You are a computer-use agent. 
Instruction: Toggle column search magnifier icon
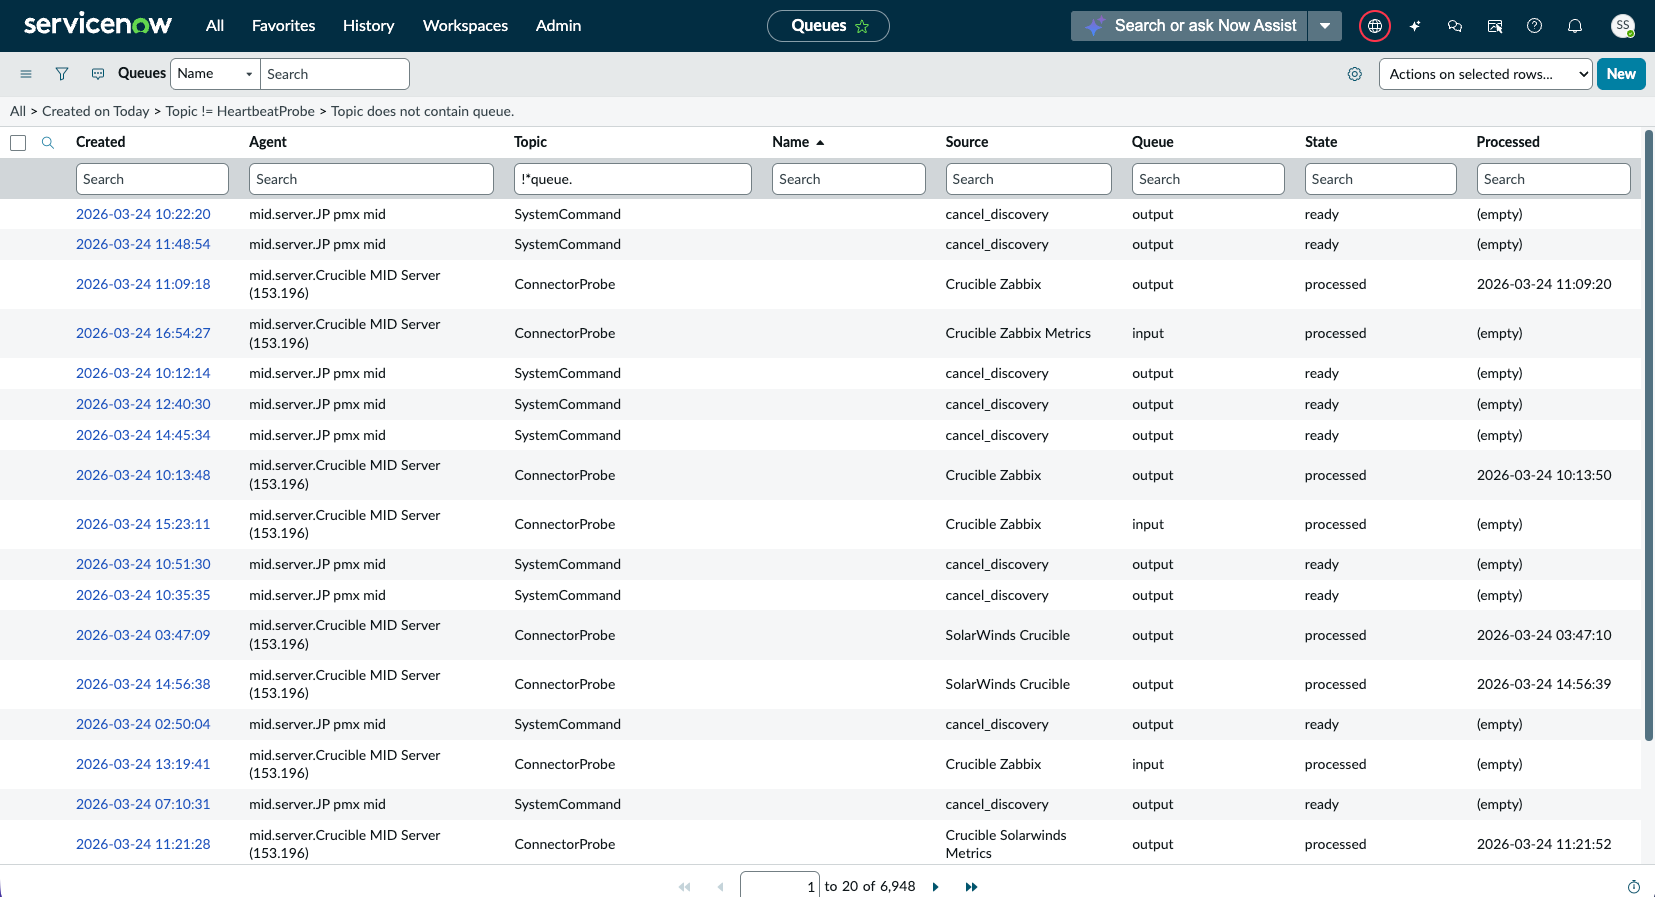tap(47, 142)
